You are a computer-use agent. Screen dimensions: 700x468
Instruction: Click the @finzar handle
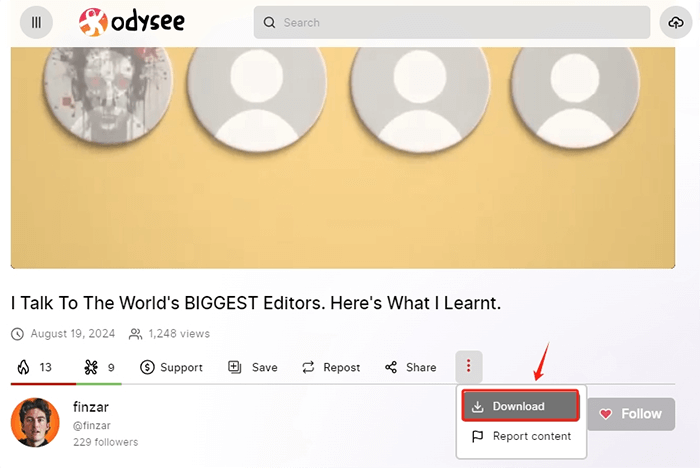(92, 426)
